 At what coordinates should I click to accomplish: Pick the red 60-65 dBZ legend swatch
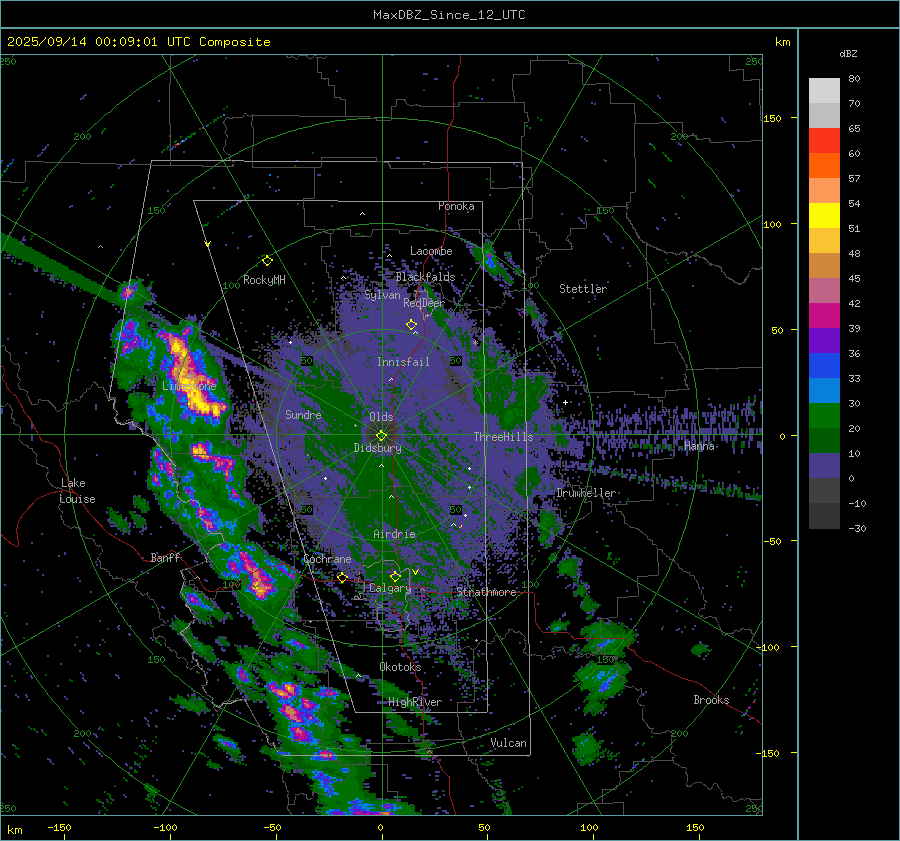pos(824,141)
